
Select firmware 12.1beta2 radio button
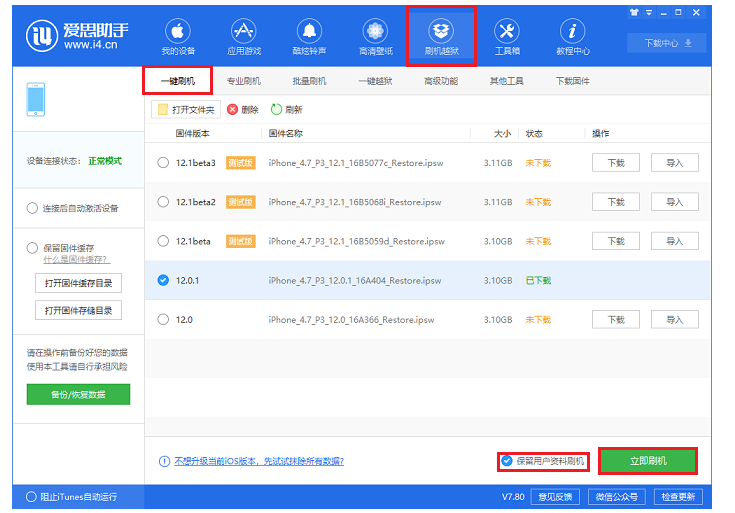(x=163, y=202)
